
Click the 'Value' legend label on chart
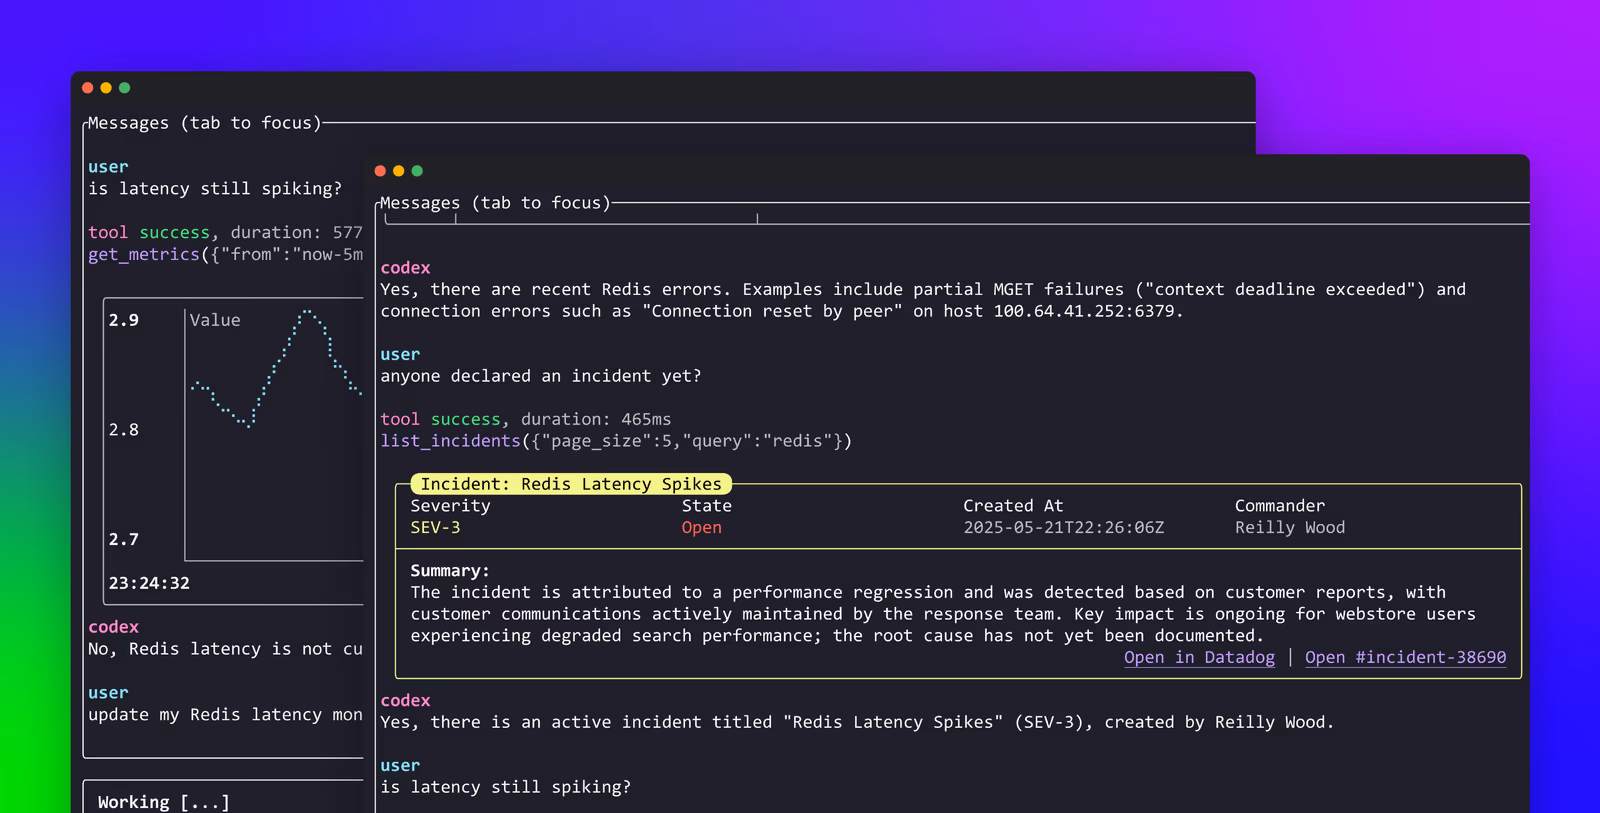(x=215, y=320)
